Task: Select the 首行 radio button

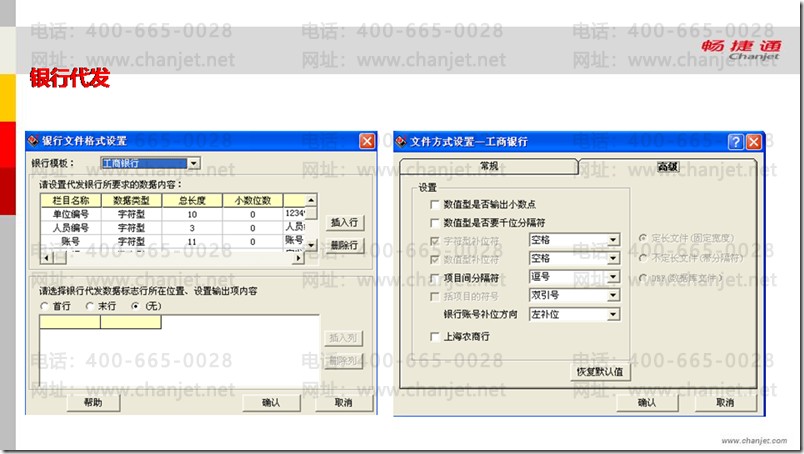Action: 44,306
